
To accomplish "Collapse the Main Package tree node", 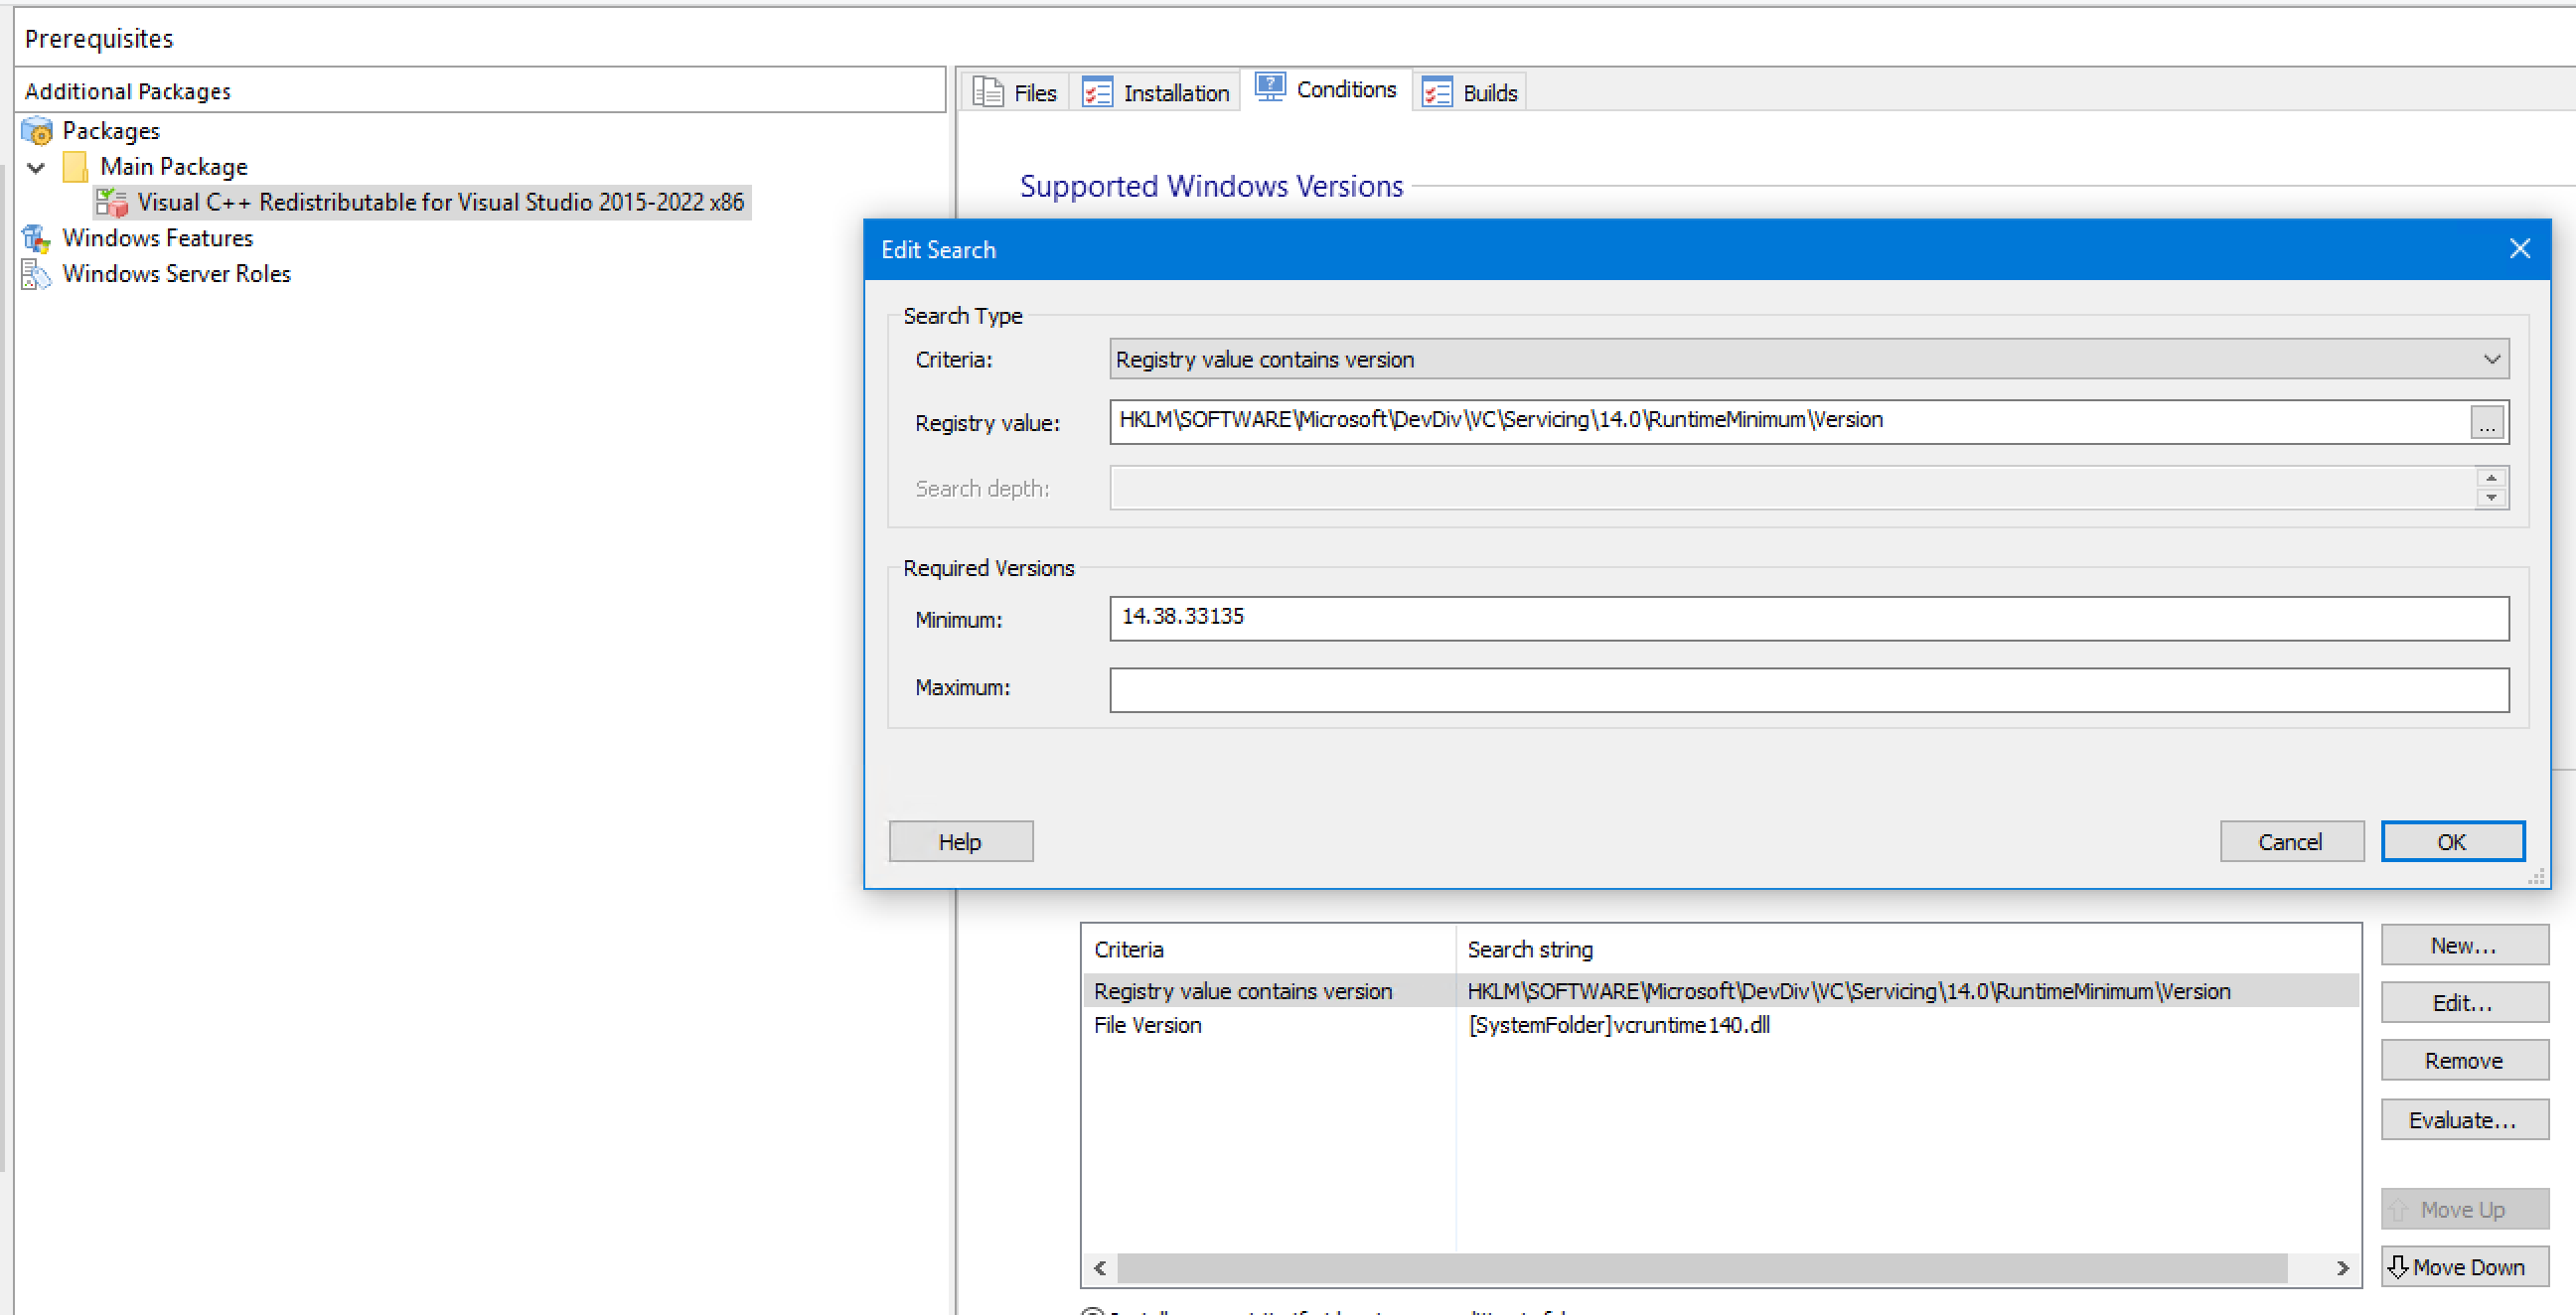I will coord(37,167).
